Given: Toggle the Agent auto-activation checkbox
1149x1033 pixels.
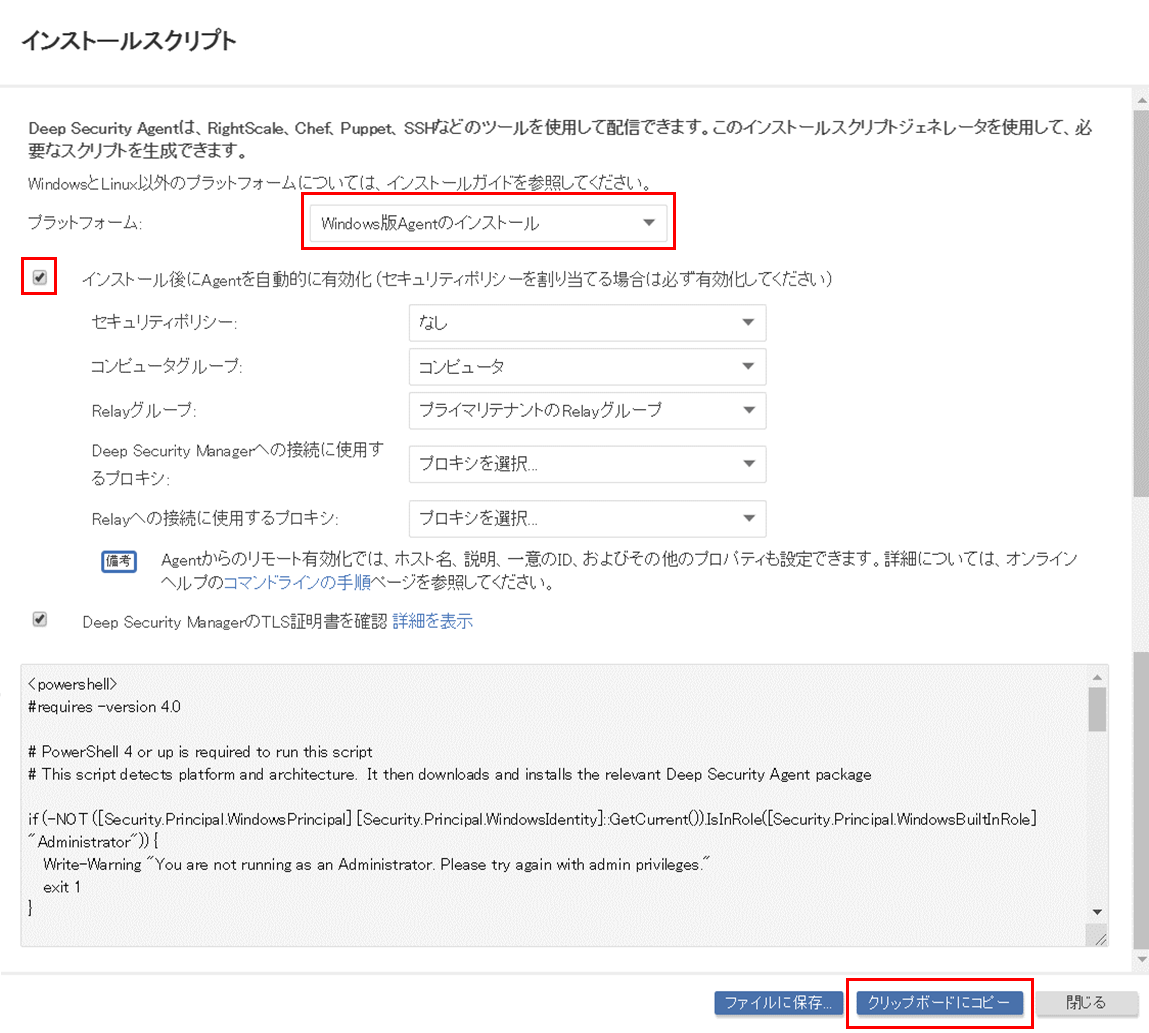Looking at the screenshot, I should pos(40,278).
